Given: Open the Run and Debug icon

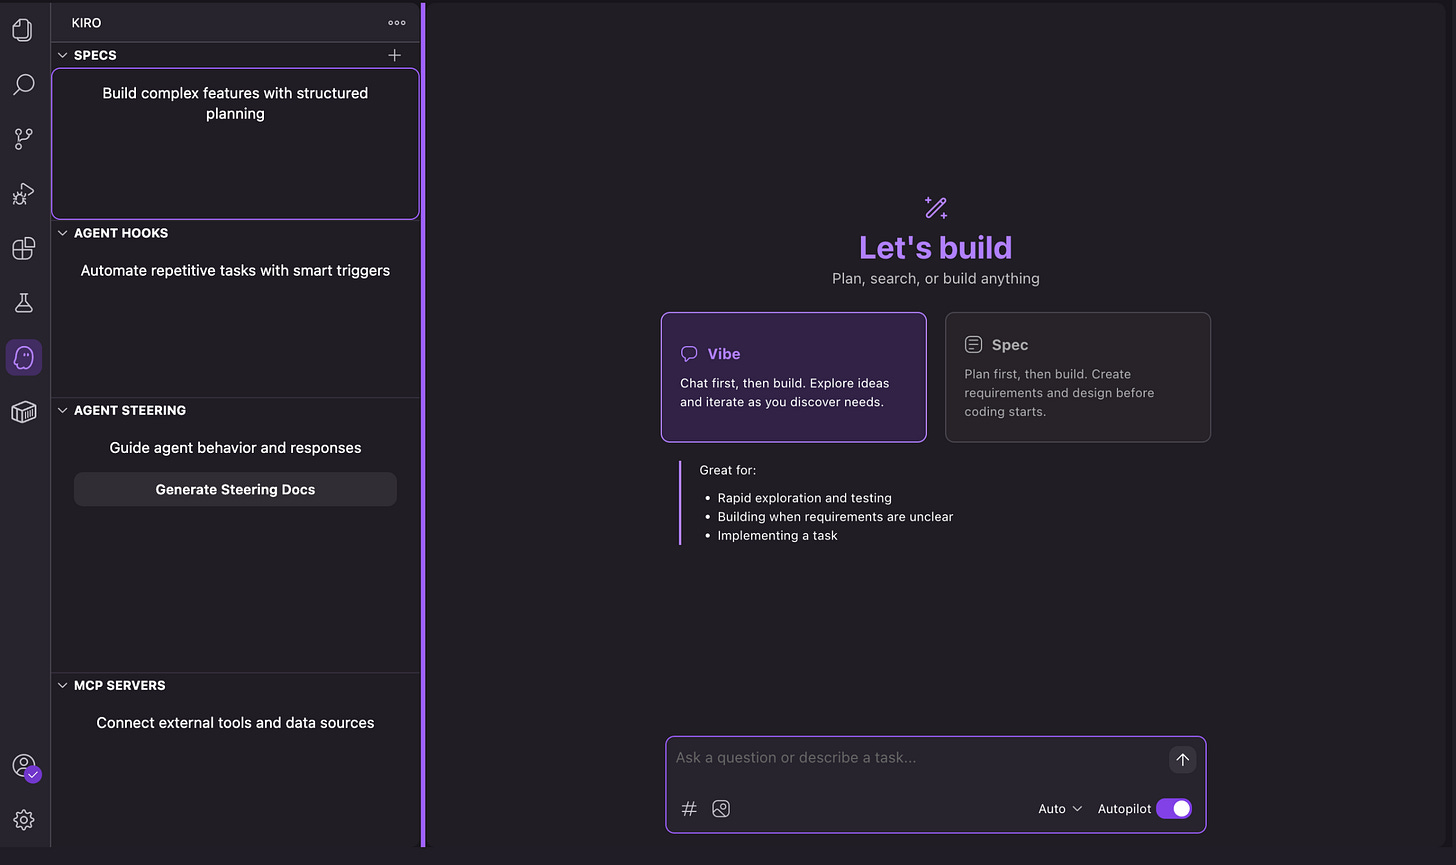Looking at the screenshot, I should click(23, 194).
